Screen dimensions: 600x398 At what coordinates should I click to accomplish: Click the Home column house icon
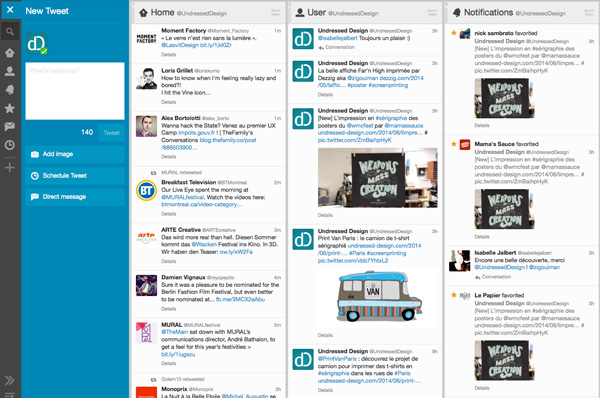143,13
